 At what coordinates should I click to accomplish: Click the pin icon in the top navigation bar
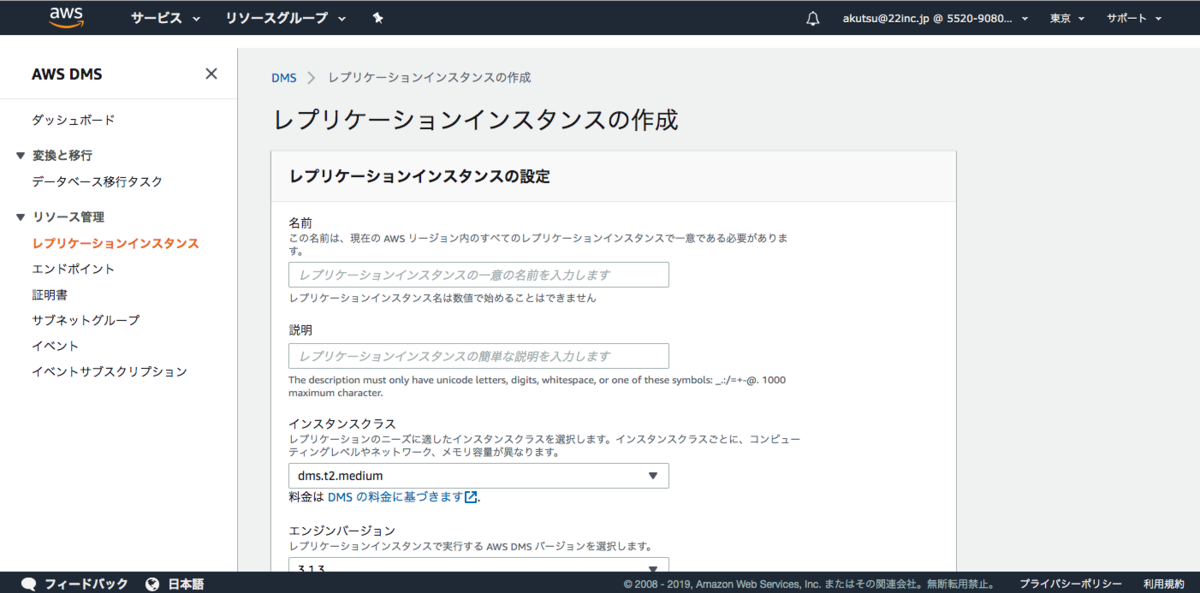click(378, 17)
